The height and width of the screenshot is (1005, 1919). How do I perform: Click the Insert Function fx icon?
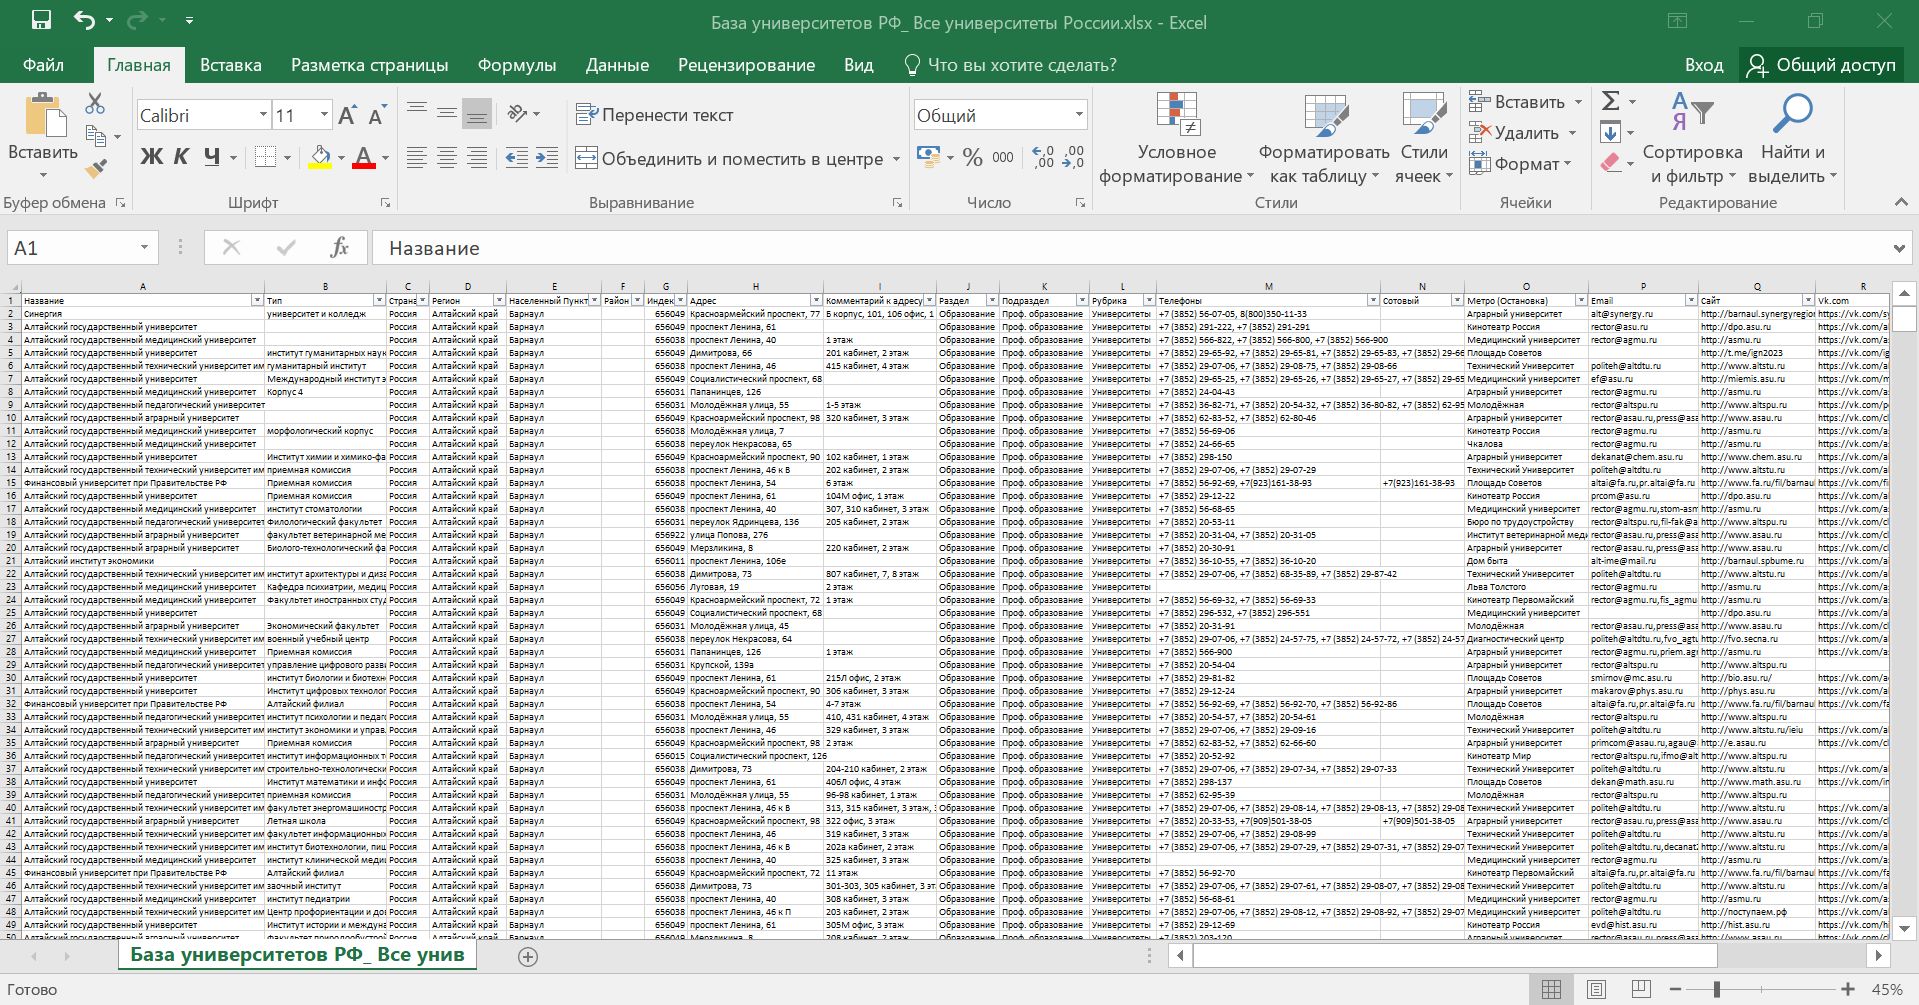pos(339,248)
